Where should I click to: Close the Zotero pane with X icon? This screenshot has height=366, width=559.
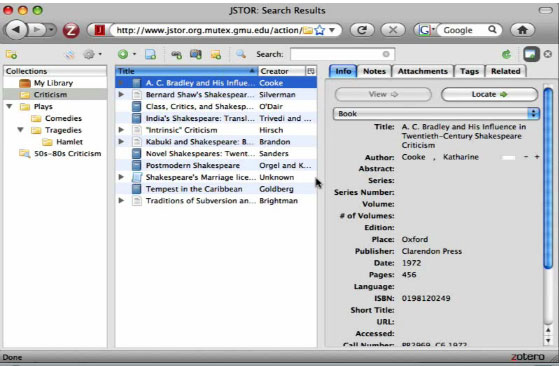[548, 54]
